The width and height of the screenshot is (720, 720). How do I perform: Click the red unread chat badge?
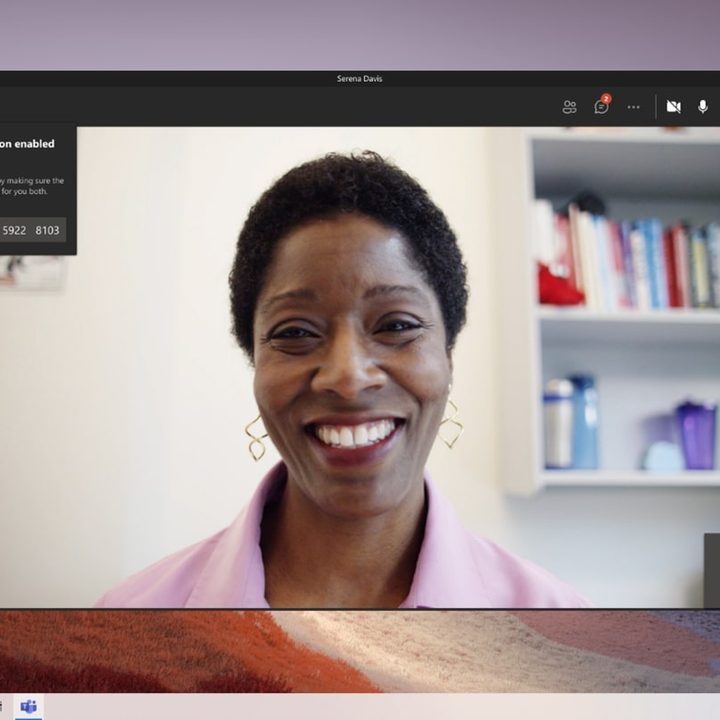(607, 98)
